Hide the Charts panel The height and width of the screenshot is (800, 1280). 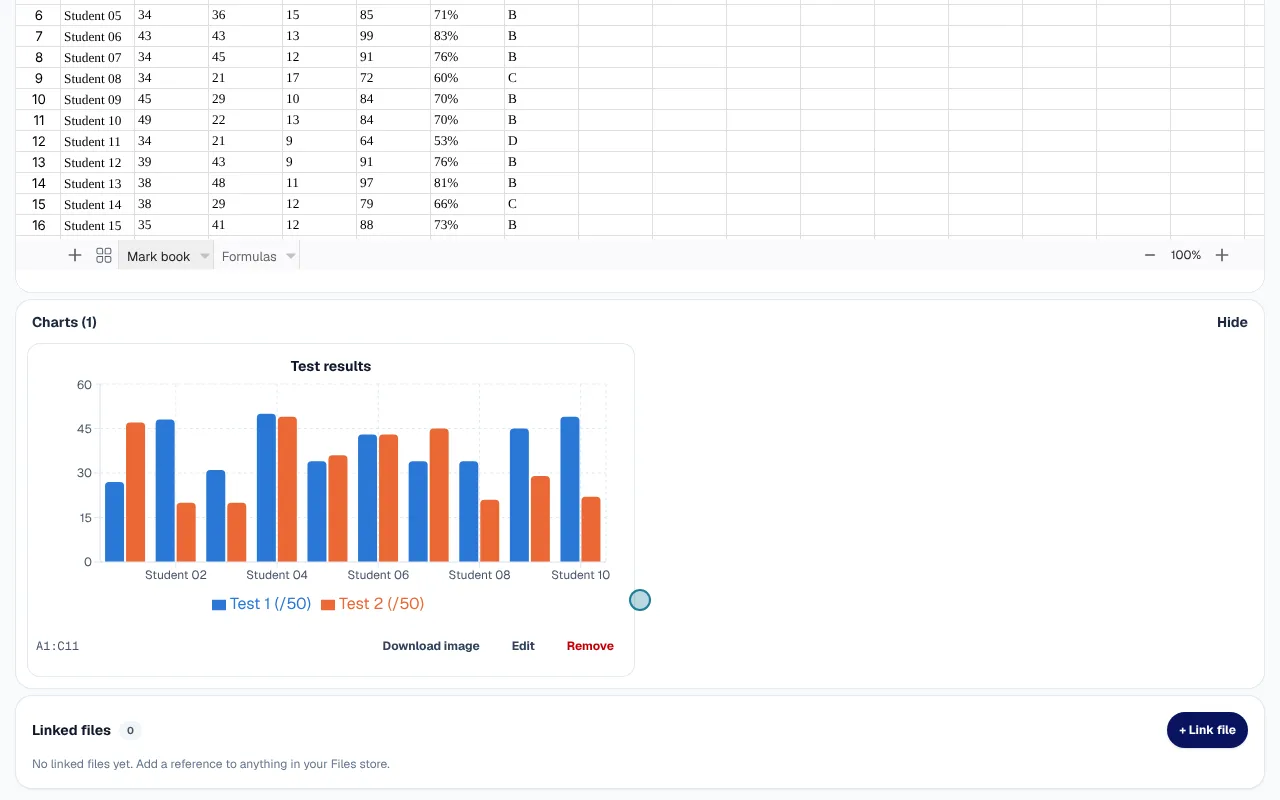pos(1232,322)
